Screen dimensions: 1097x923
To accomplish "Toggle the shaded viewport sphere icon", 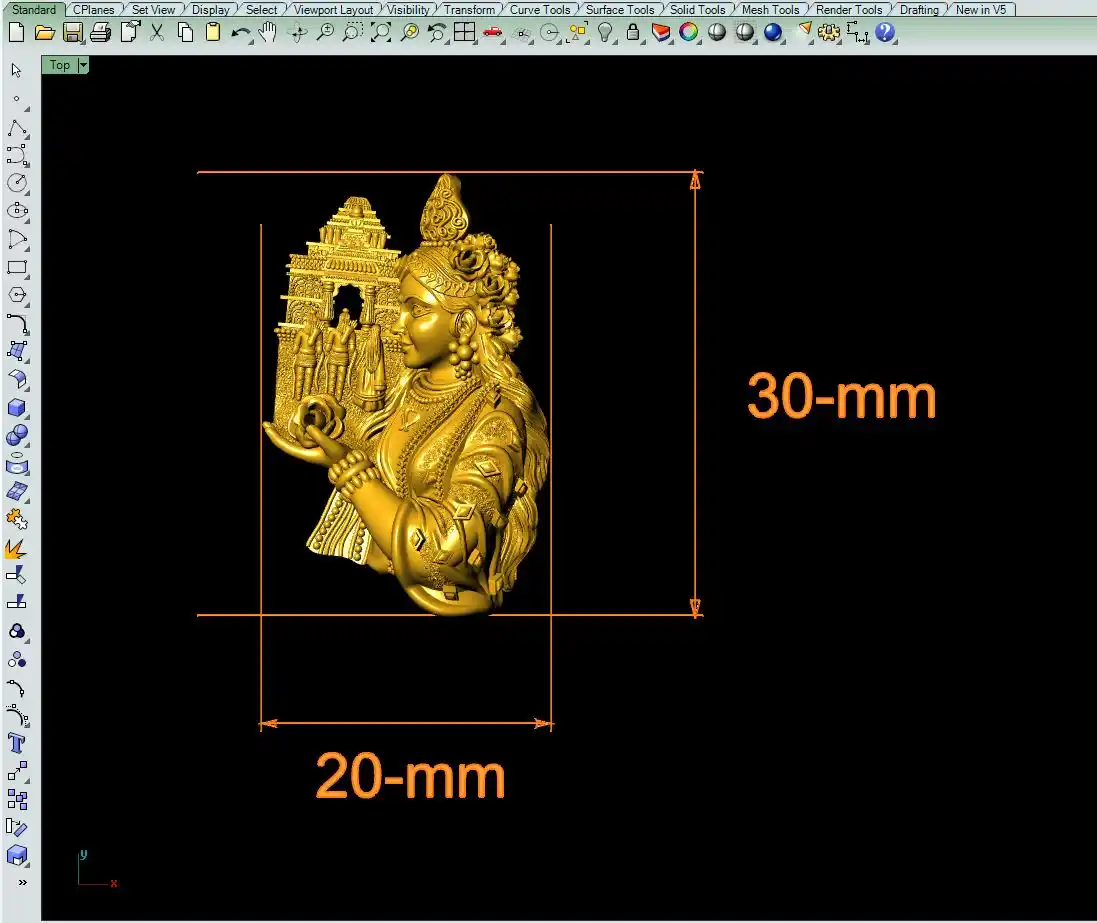I will click(717, 32).
